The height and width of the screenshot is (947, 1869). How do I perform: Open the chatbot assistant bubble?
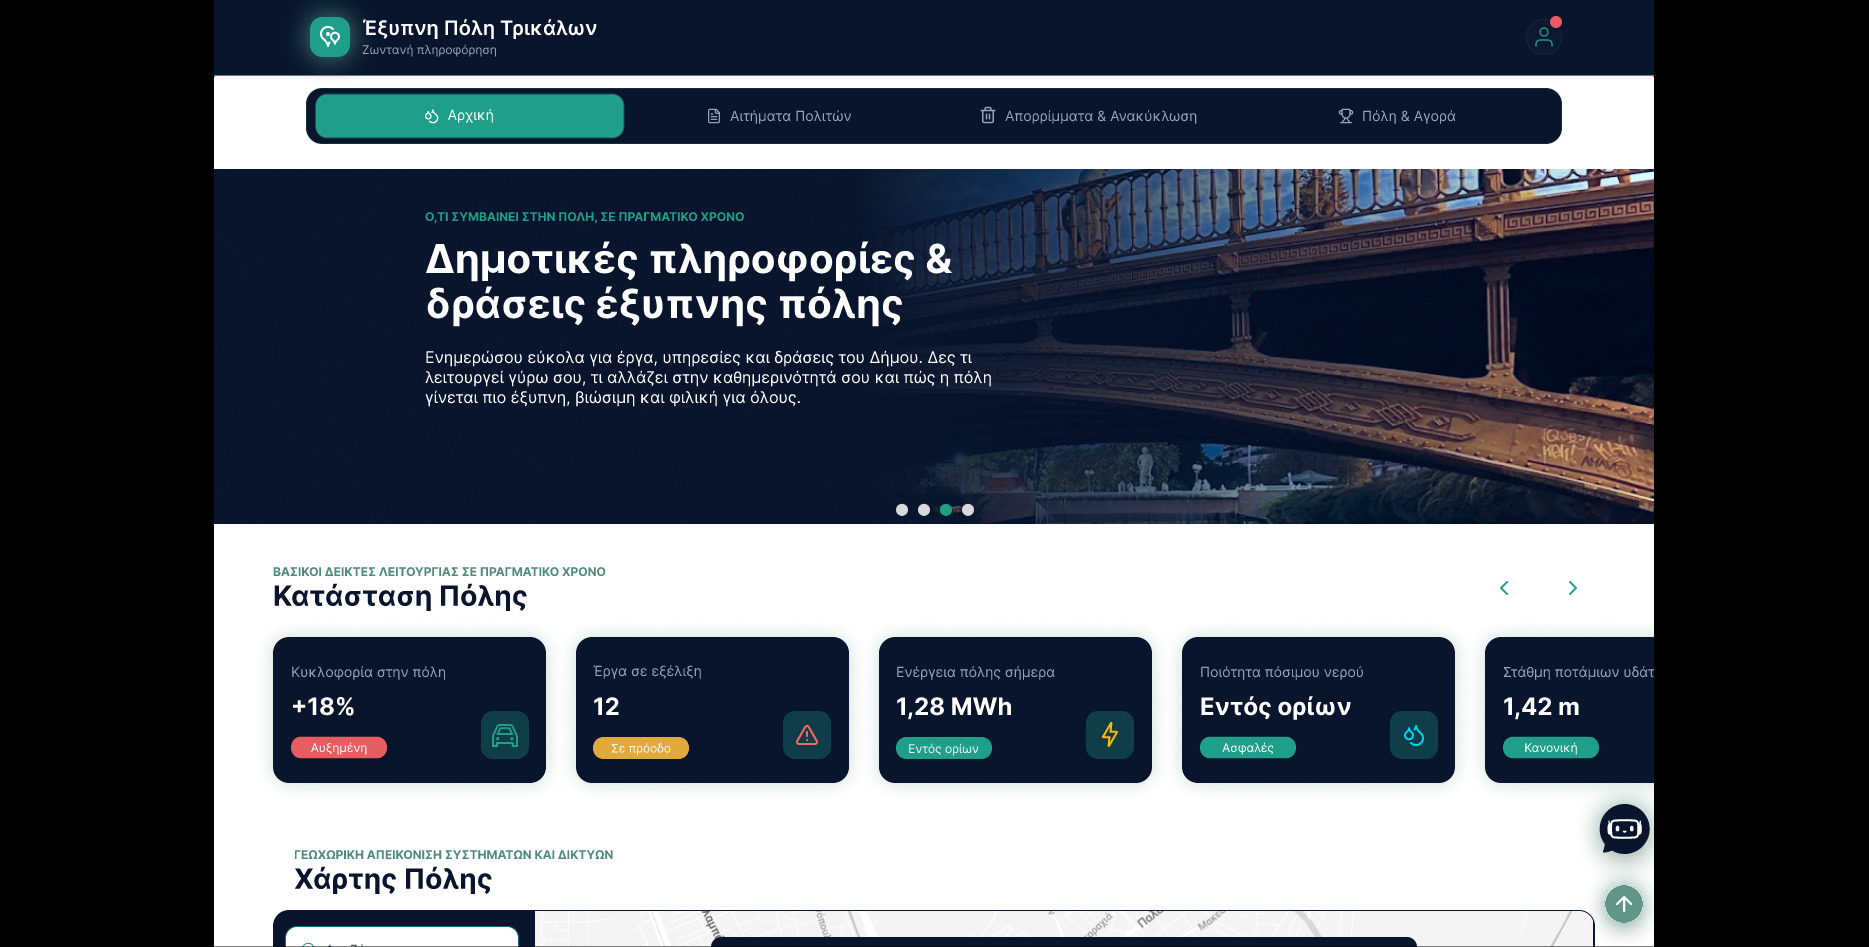(1624, 829)
